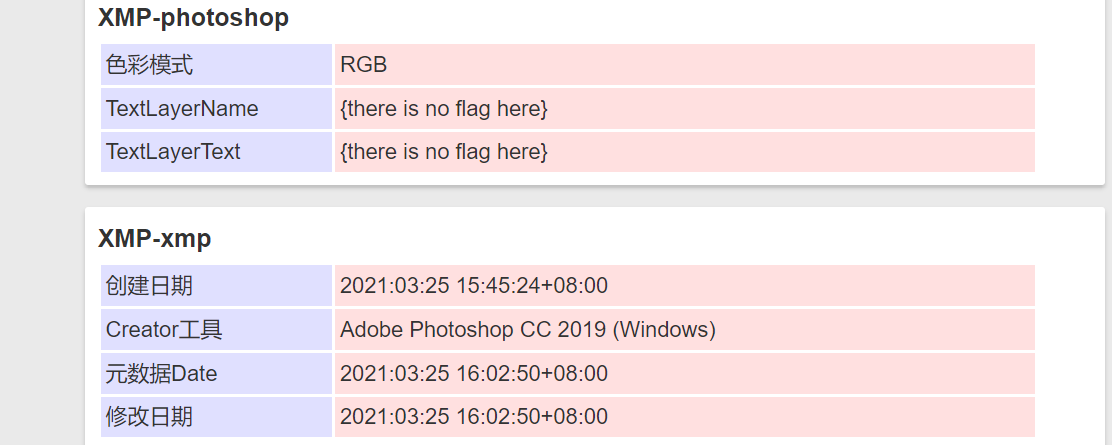
Task: Select the TextLayerName label cell
Action: point(216,109)
